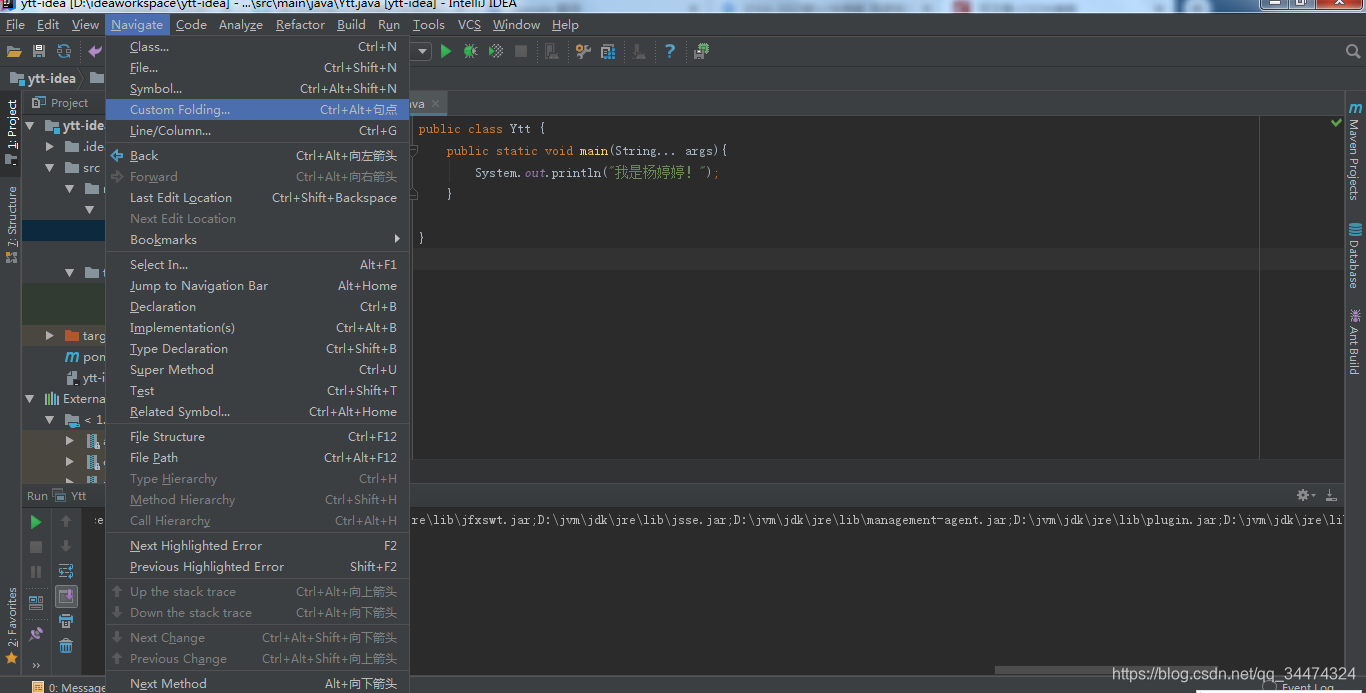Click the blue Help question mark icon
Image resolution: width=1366 pixels, height=693 pixels.
point(670,51)
